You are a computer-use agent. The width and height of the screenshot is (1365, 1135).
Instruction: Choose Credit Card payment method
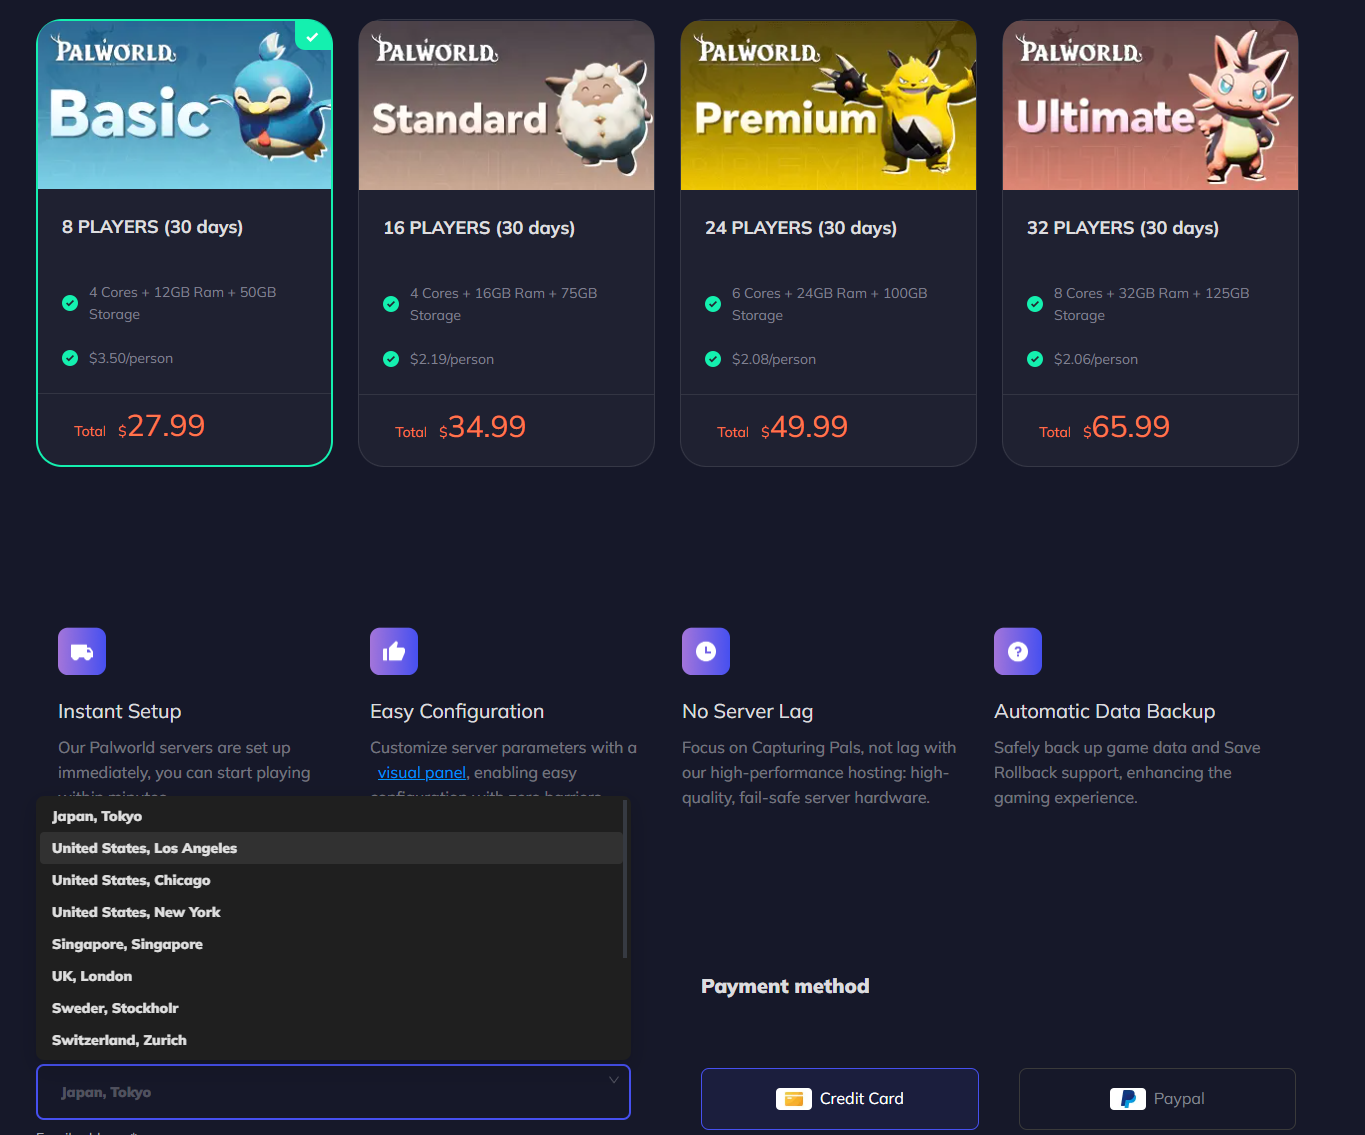[x=840, y=1099]
